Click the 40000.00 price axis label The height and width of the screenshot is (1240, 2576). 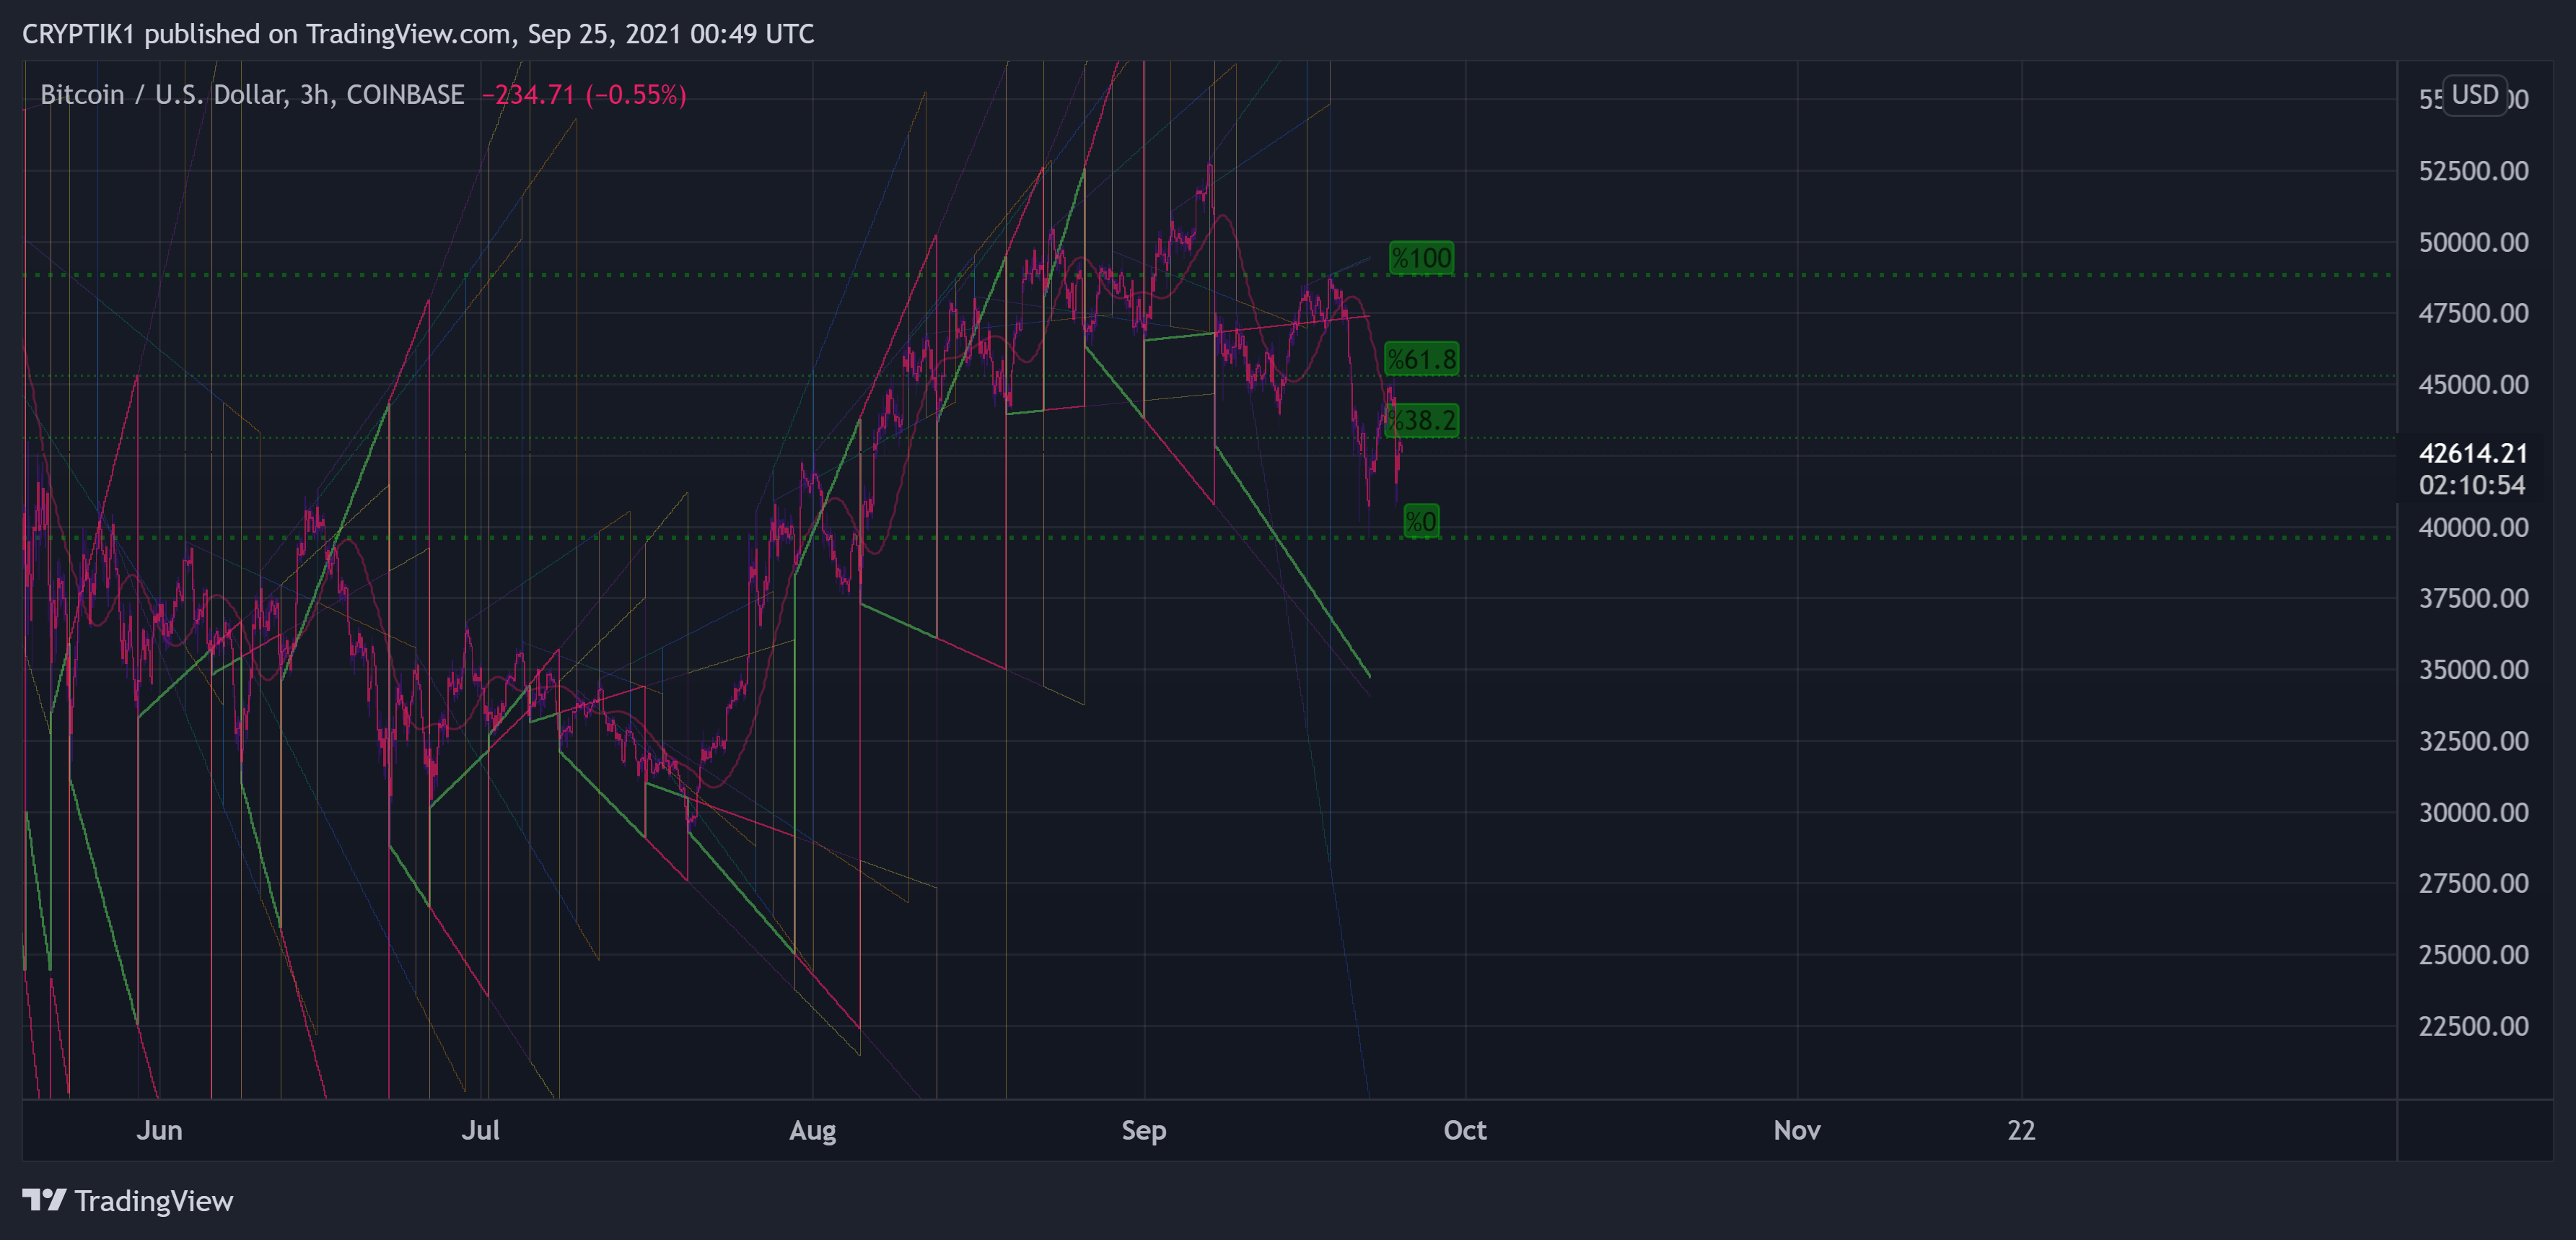pyautogui.click(x=2473, y=527)
